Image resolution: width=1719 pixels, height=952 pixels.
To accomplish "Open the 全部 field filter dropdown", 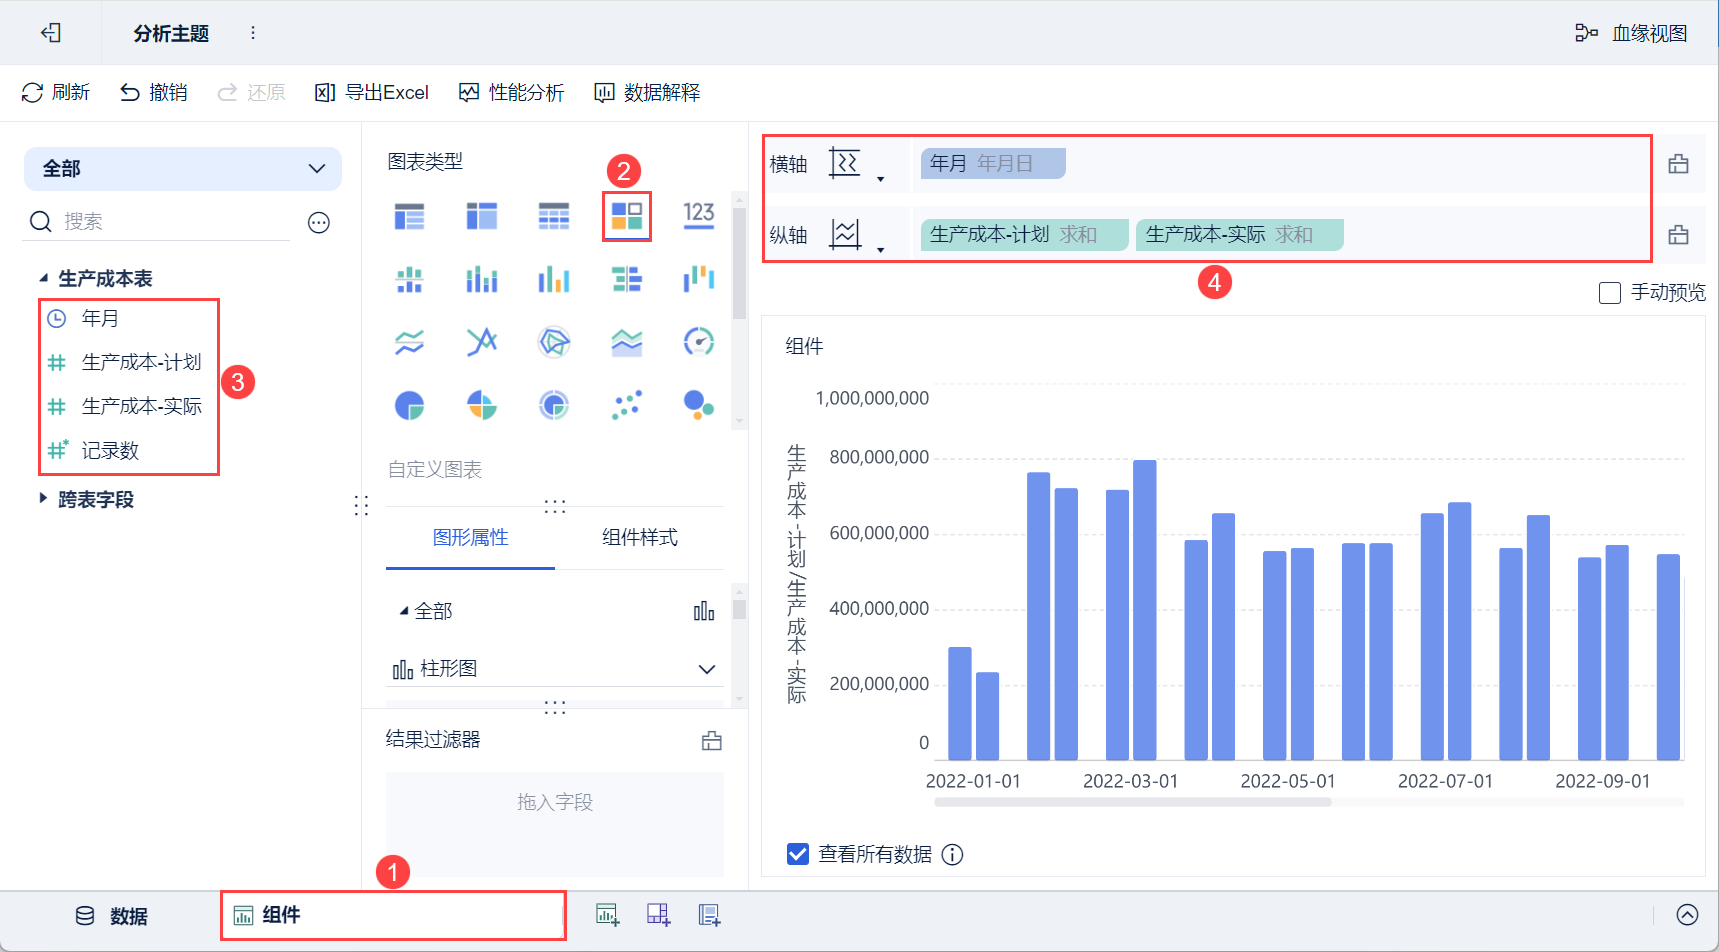I will 183,169.
